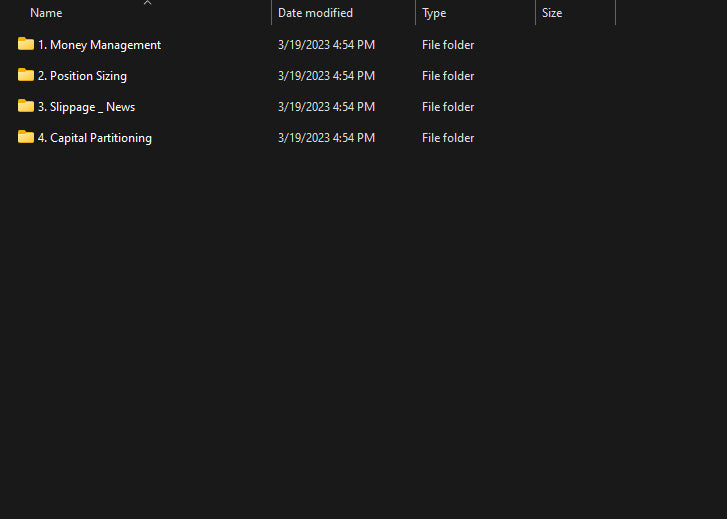
Task: Click the '2. Position Sizing' folder name
Action: pyautogui.click(x=82, y=76)
